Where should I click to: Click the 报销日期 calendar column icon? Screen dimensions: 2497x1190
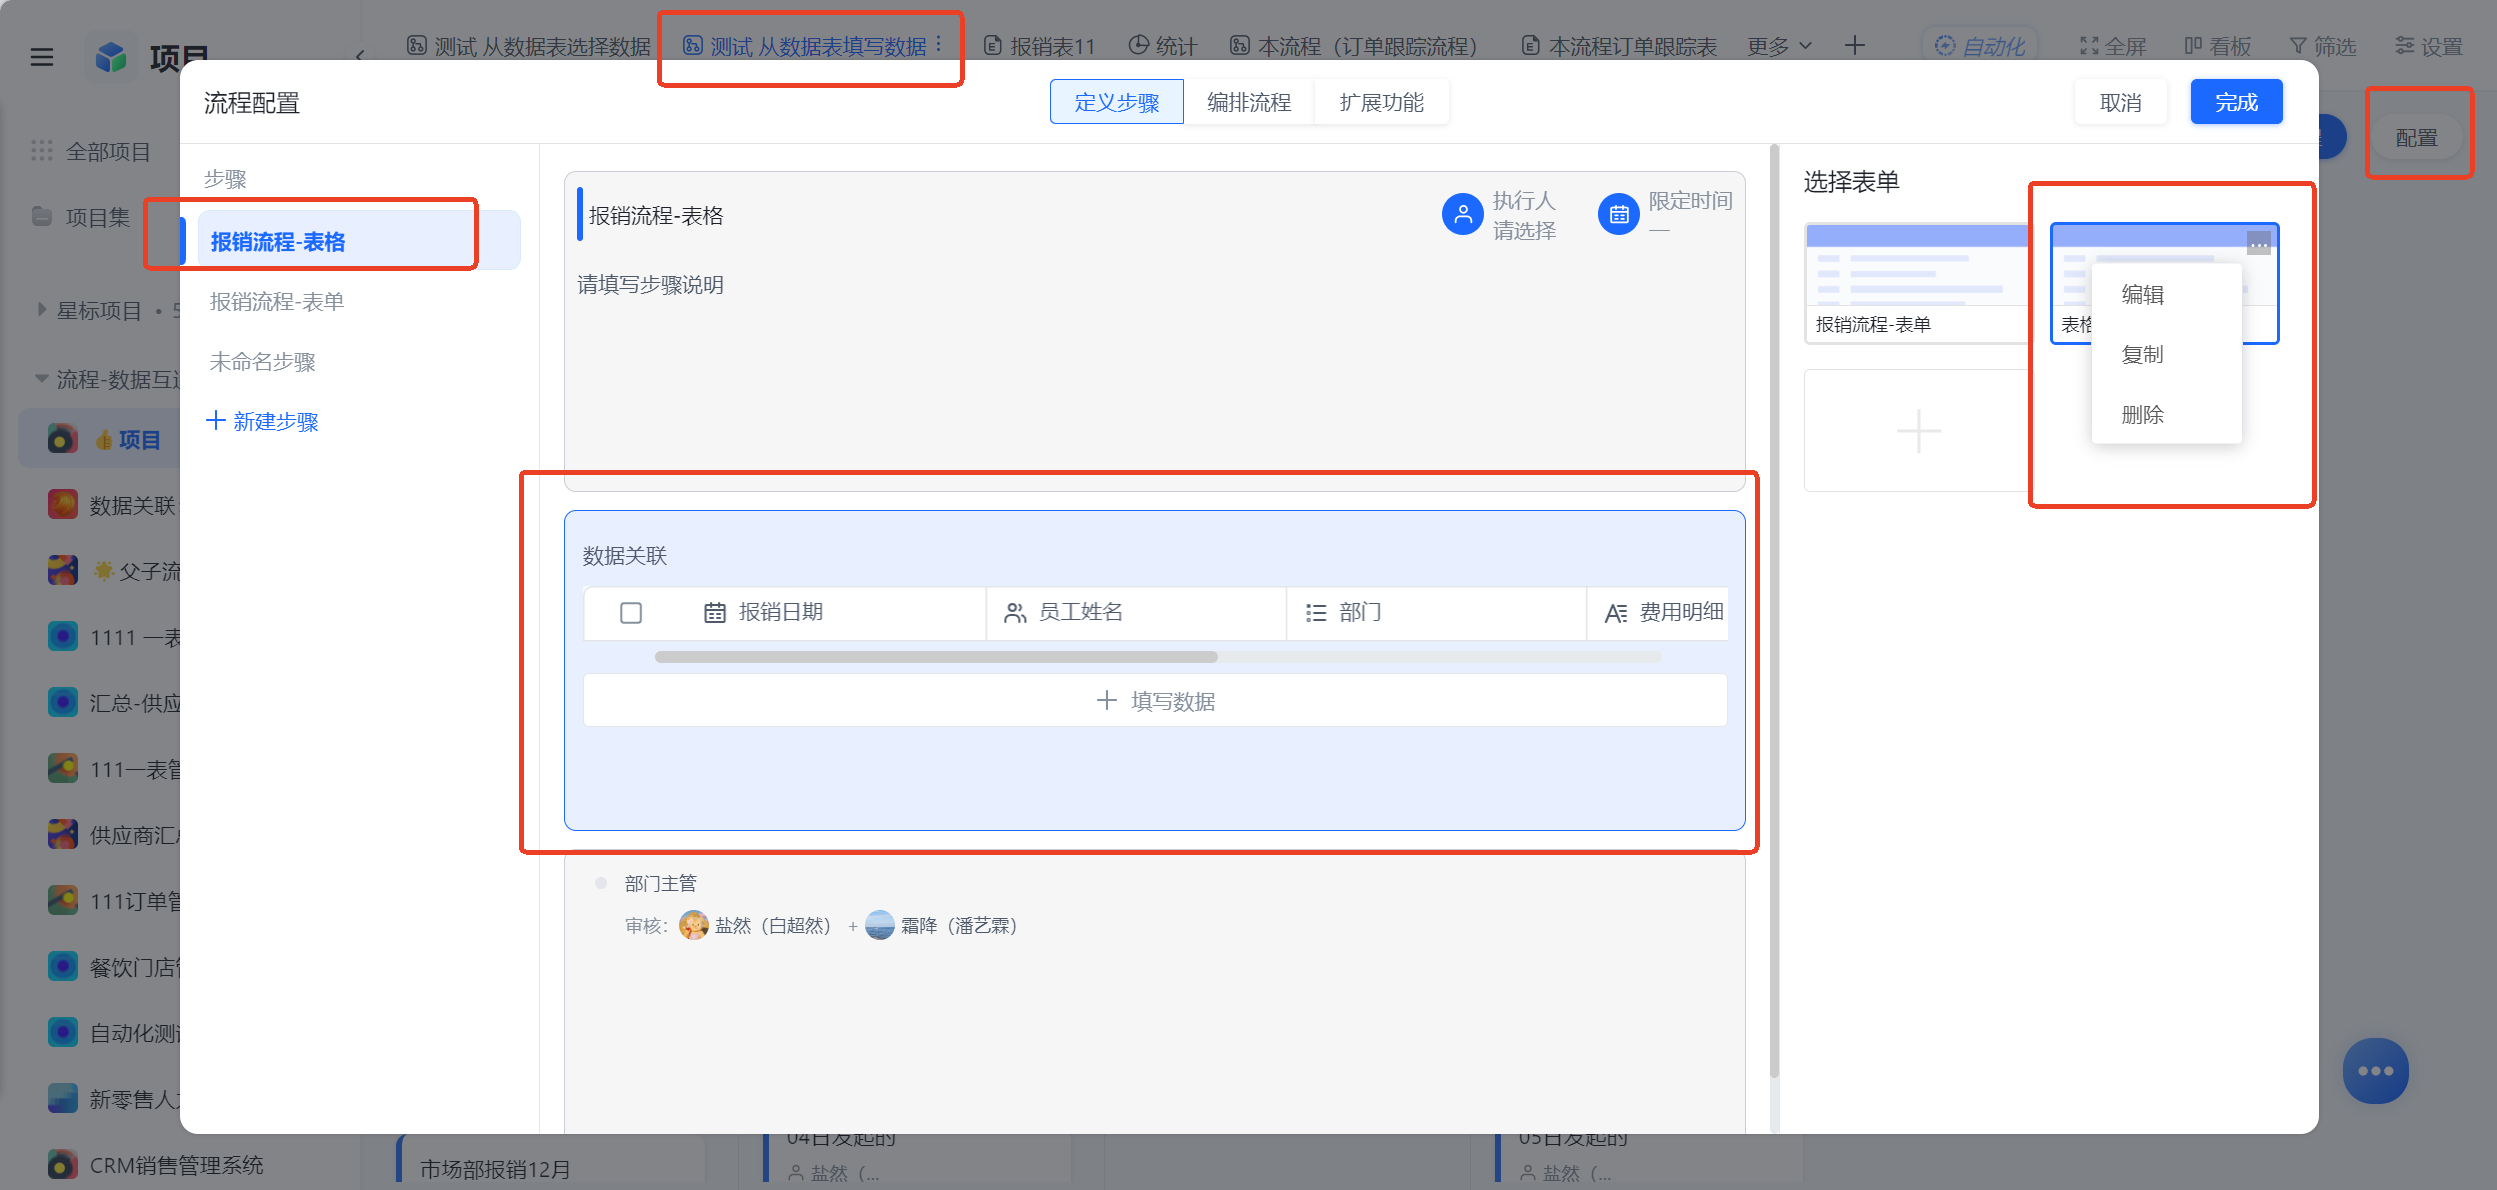pyautogui.click(x=714, y=613)
